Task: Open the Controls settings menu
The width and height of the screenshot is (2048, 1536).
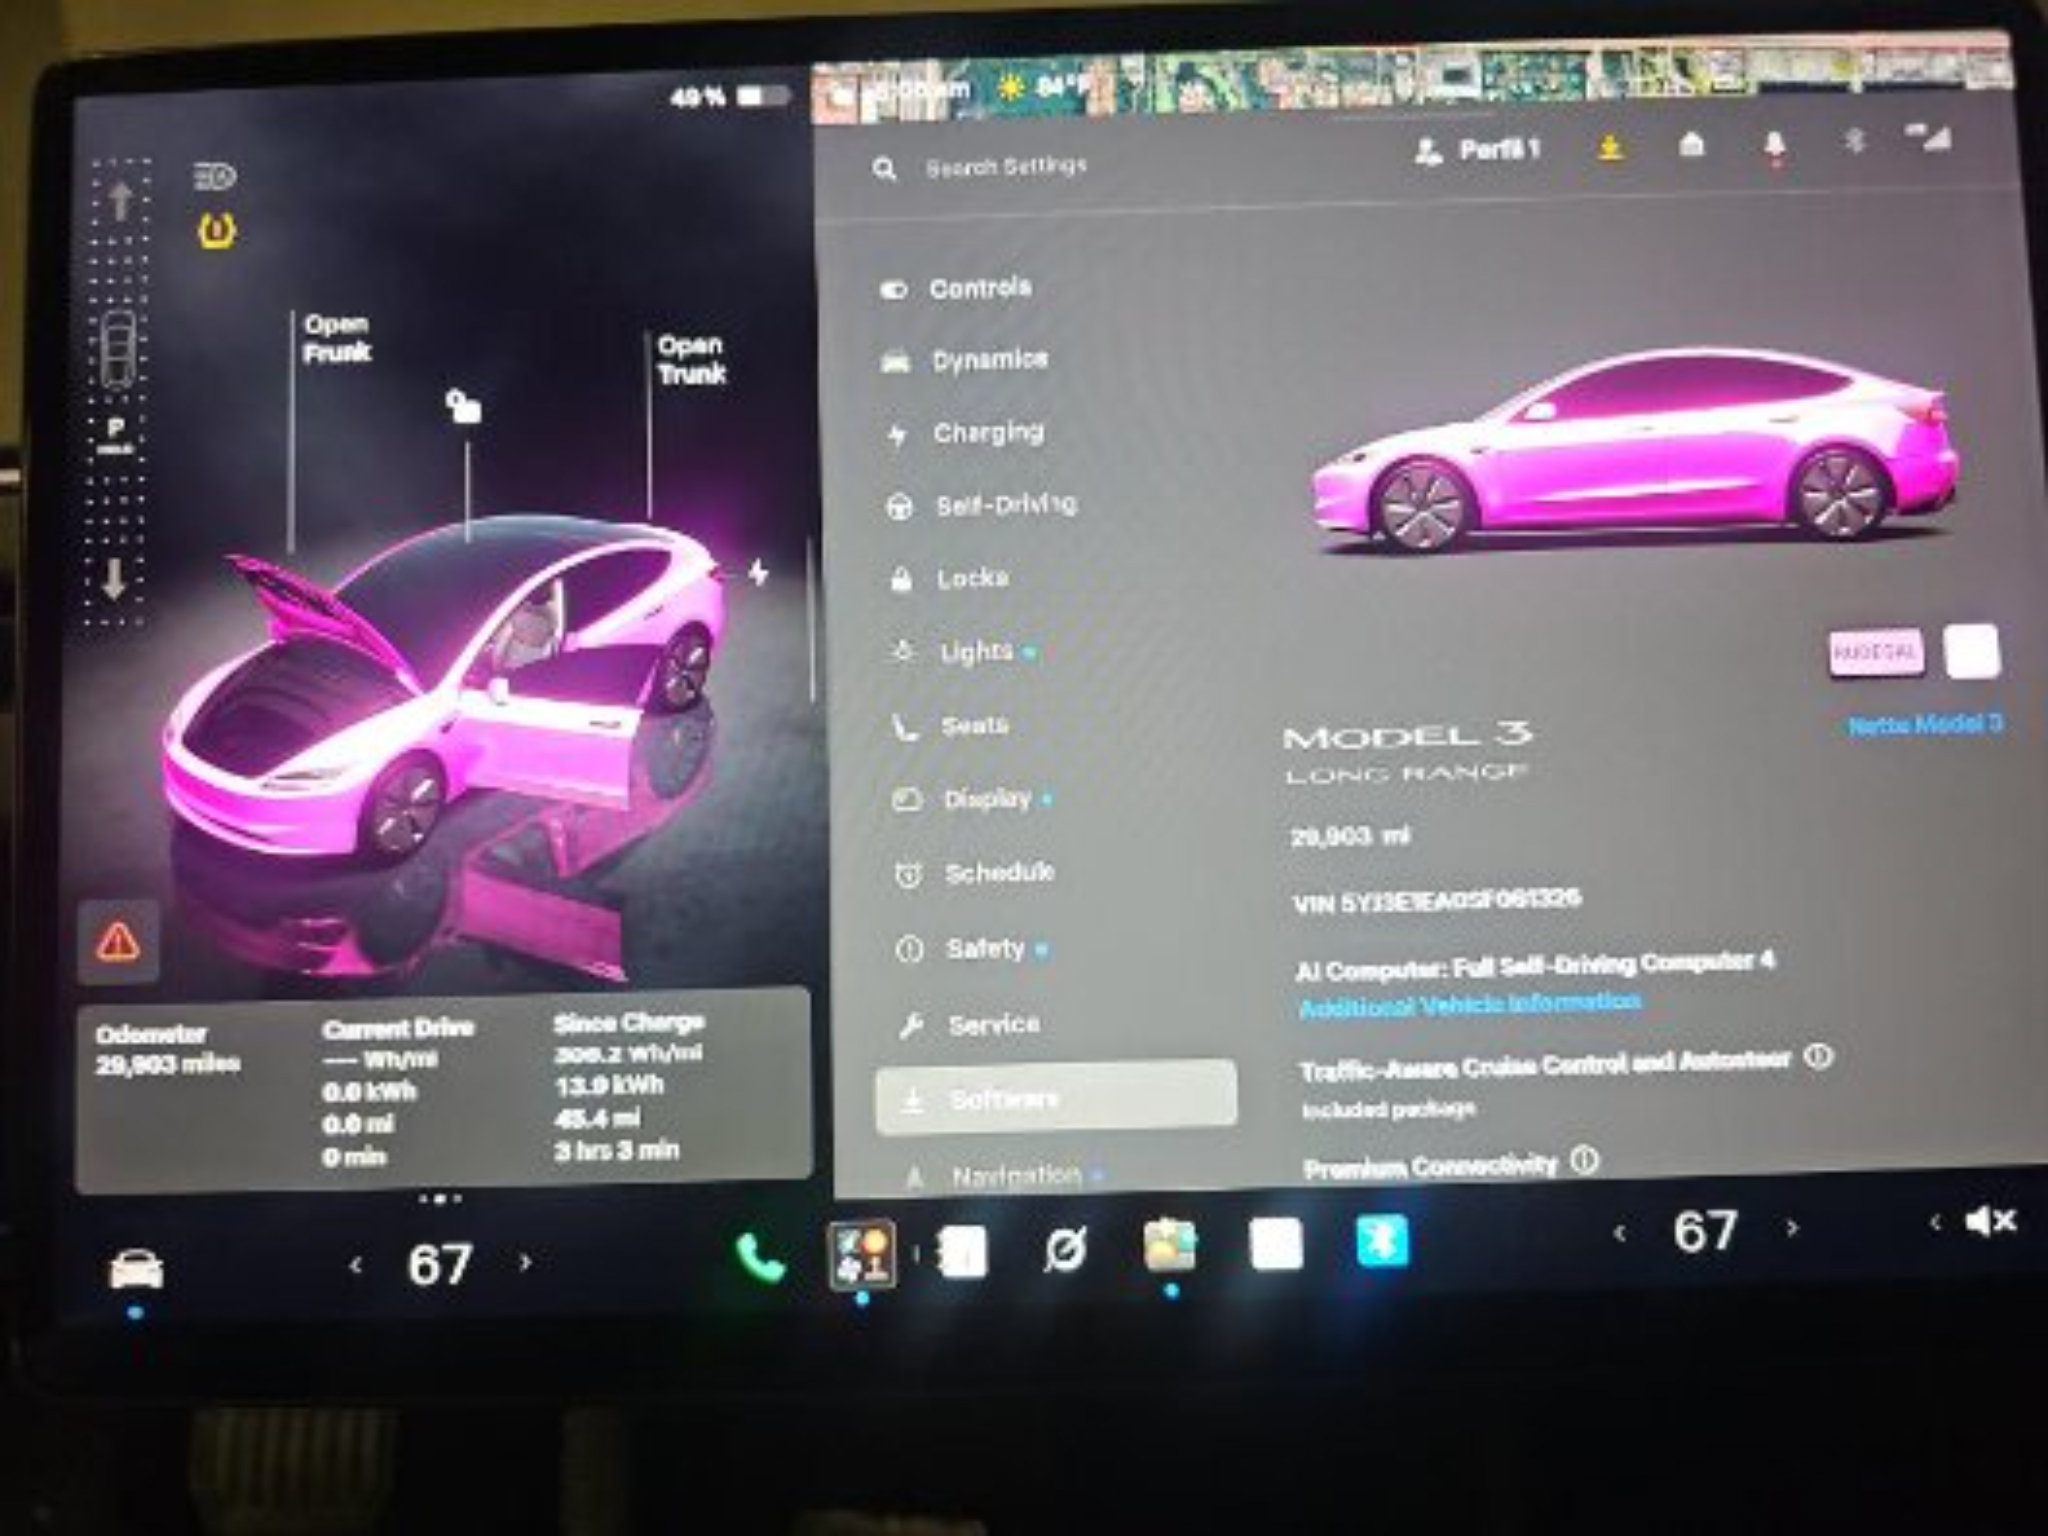Action: click(x=955, y=289)
